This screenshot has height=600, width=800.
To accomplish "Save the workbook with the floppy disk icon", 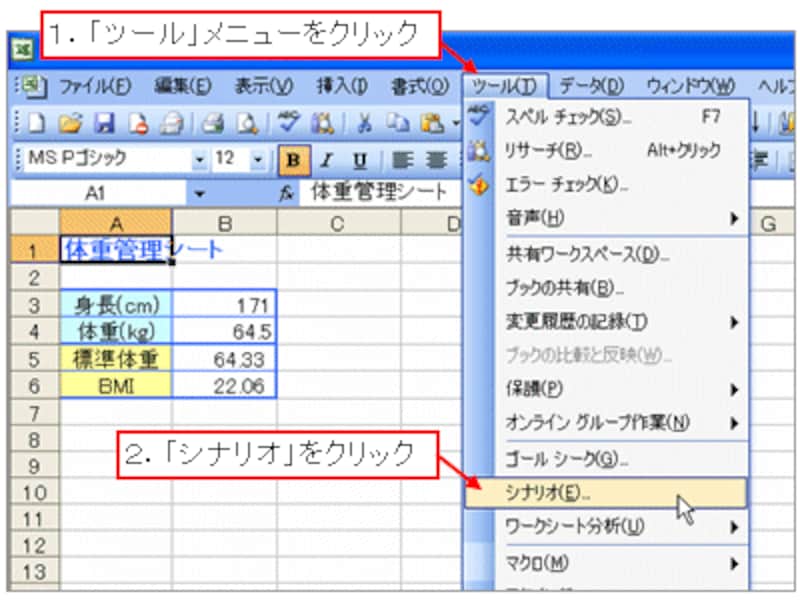I will [104, 123].
